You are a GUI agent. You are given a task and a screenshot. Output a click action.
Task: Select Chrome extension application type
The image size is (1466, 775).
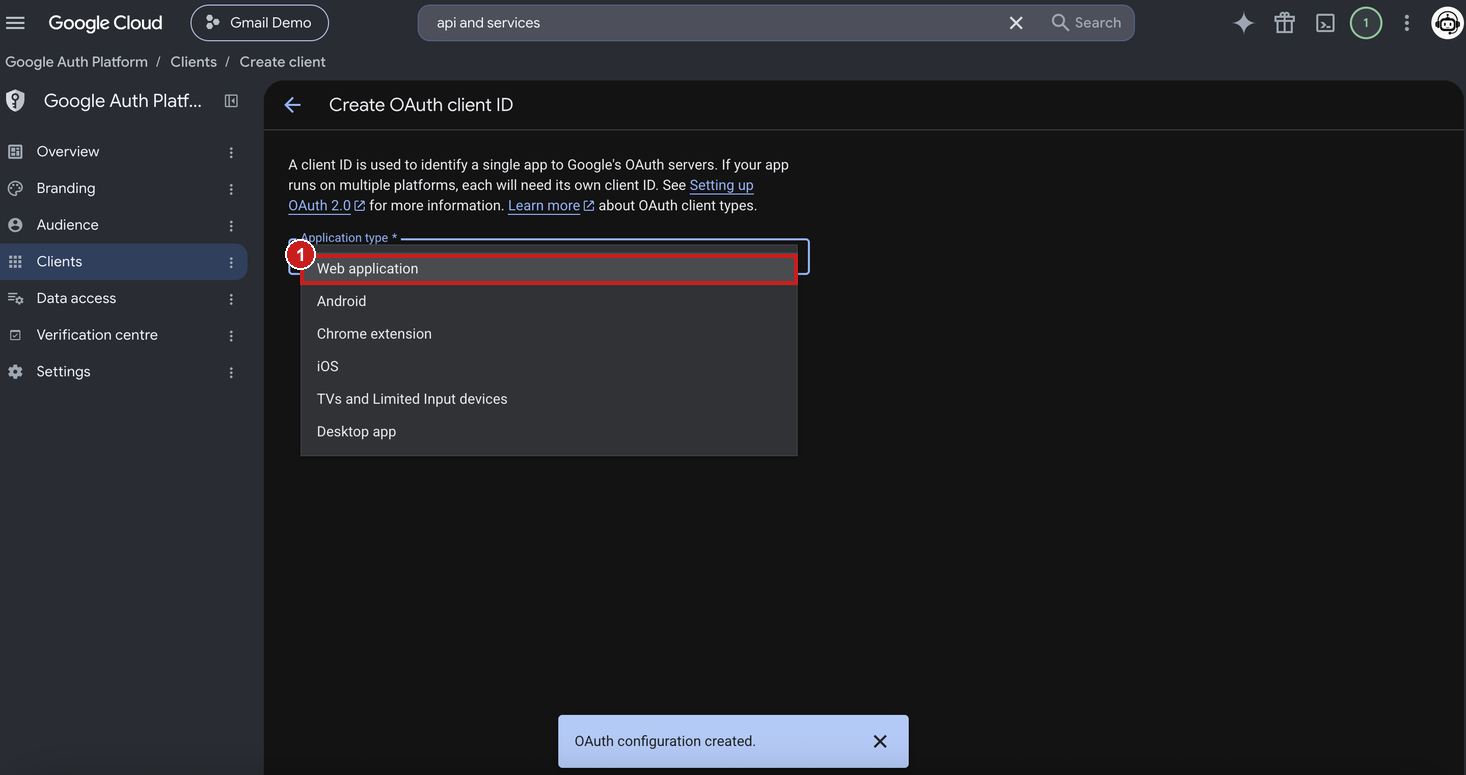(549, 334)
